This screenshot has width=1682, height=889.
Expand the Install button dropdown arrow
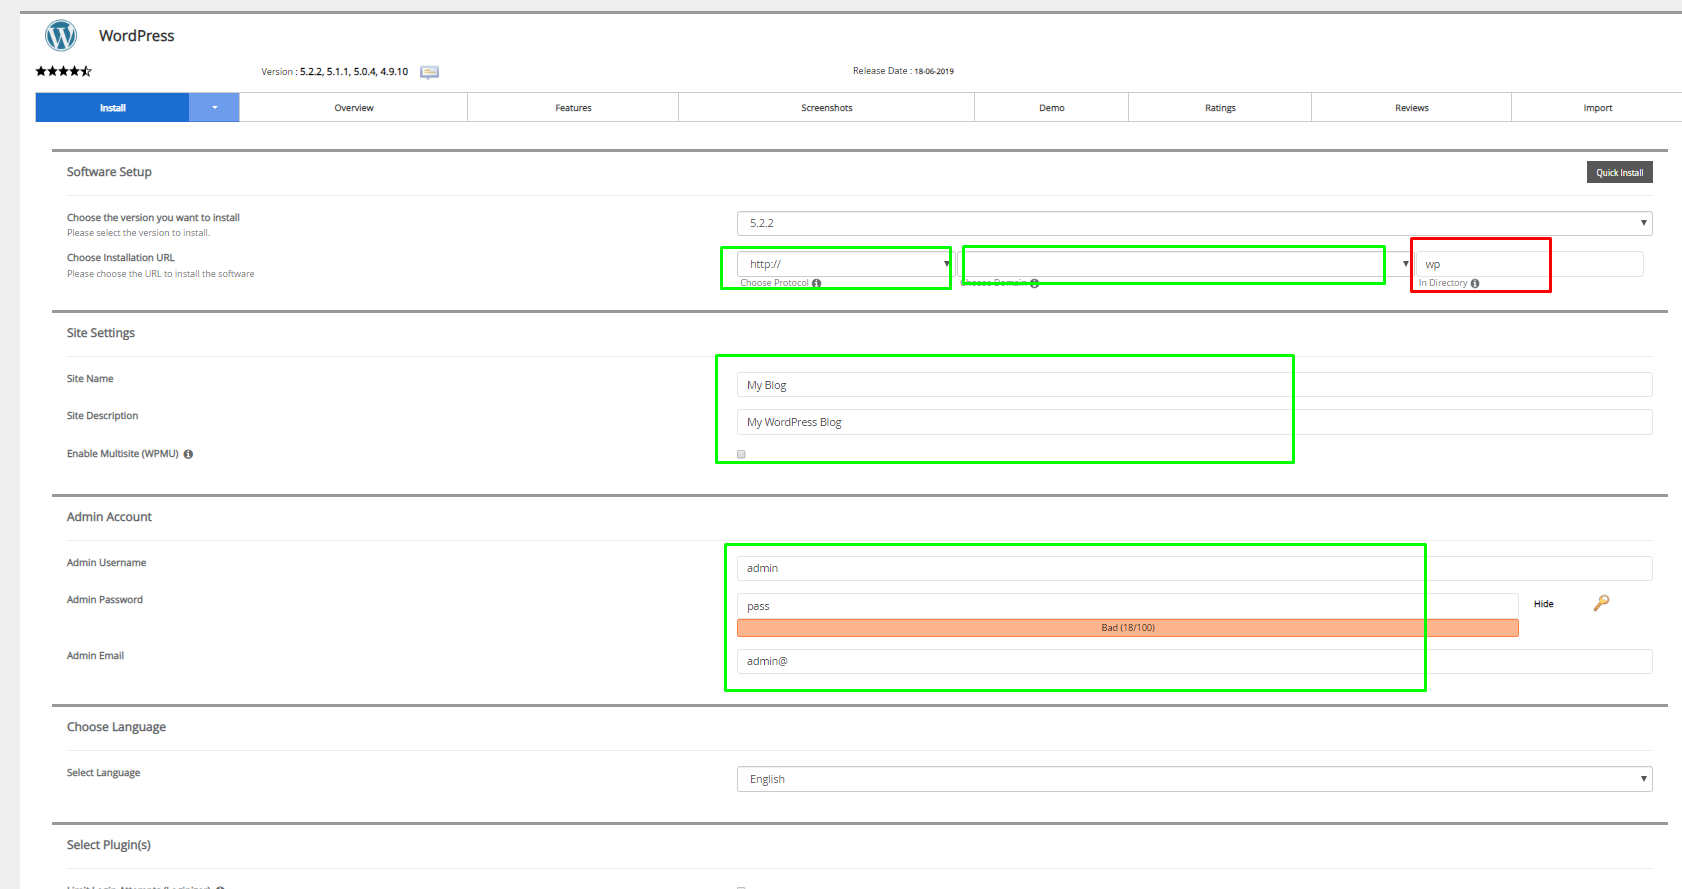214,107
